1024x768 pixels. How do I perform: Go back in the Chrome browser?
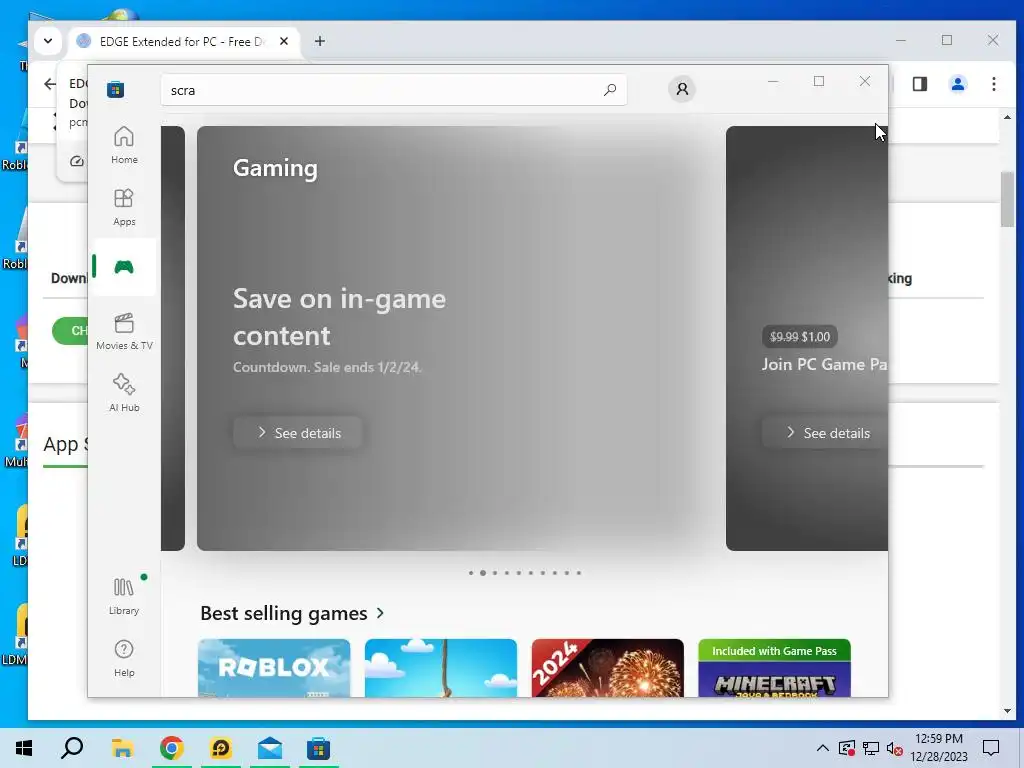pos(50,84)
